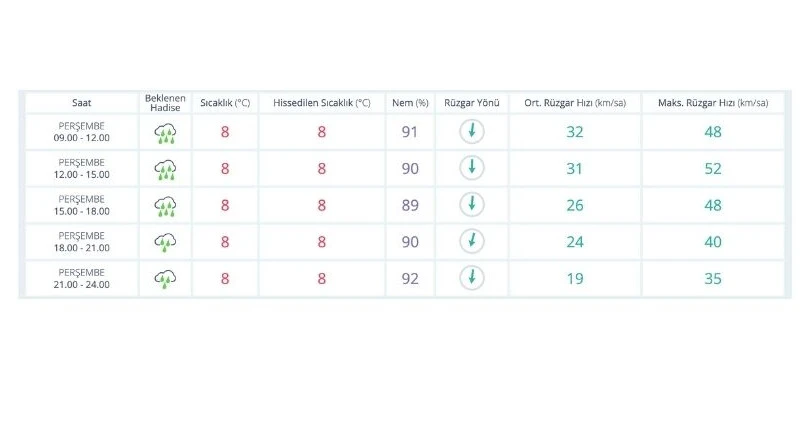The height and width of the screenshot is (427, 804).
Task: Click the max wind speed value 52
Action: click(x=712, y=169)
